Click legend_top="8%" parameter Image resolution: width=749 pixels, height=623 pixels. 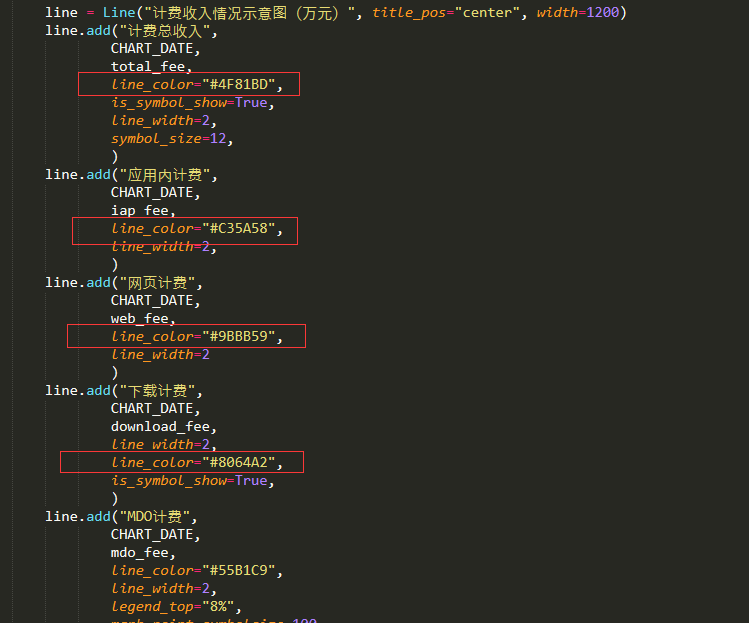pyautogui.click(x=172, y=607)
